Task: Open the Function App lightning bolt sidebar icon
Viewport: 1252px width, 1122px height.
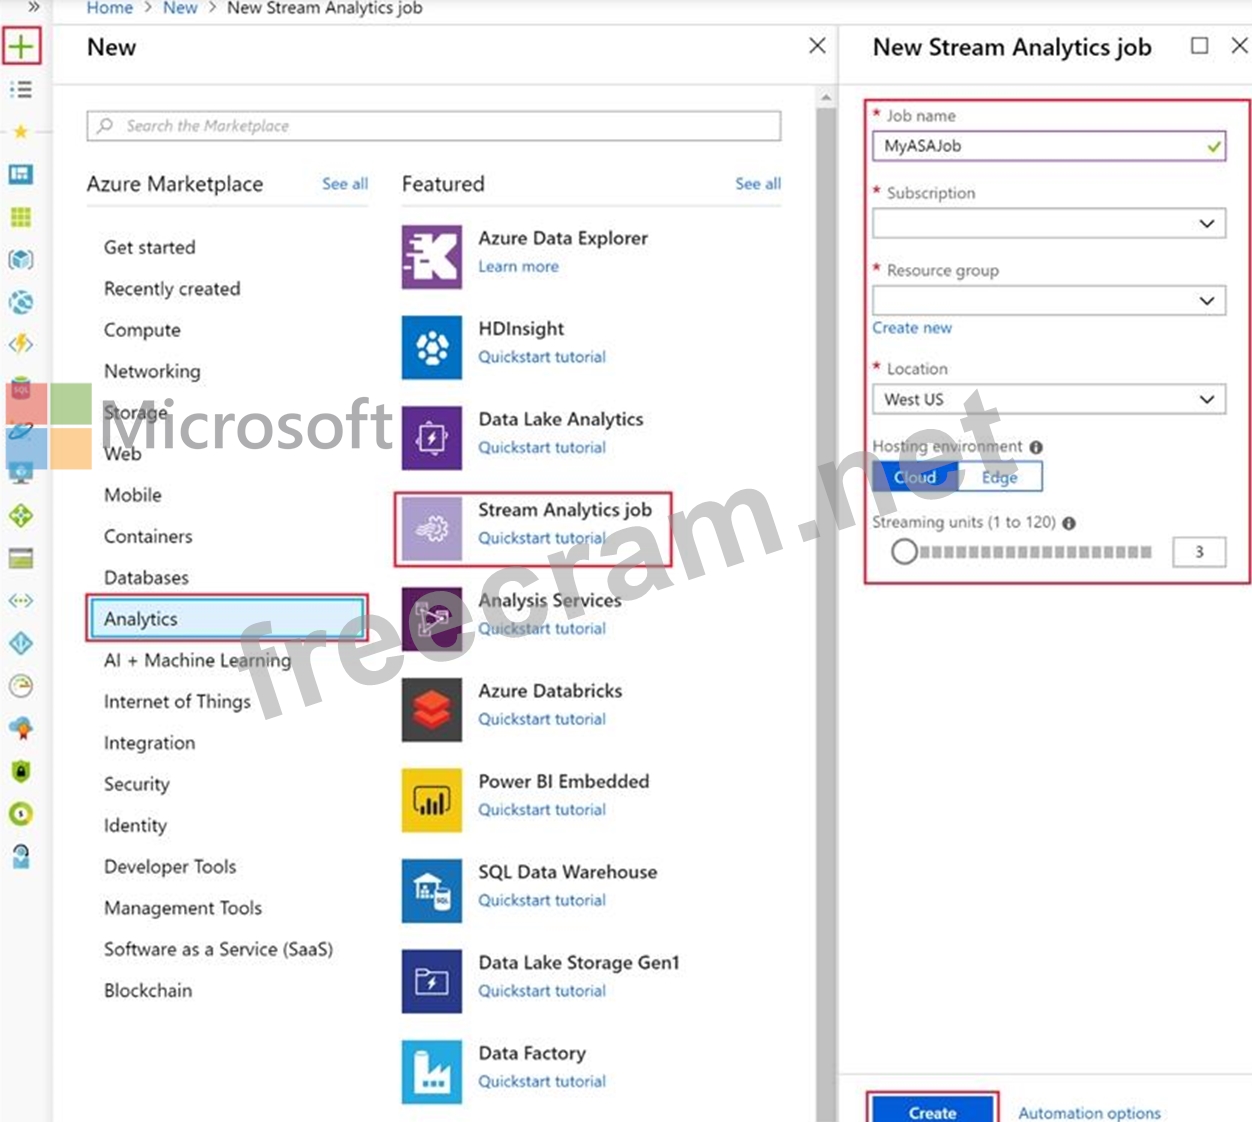Action: click(x=21, y=344)
